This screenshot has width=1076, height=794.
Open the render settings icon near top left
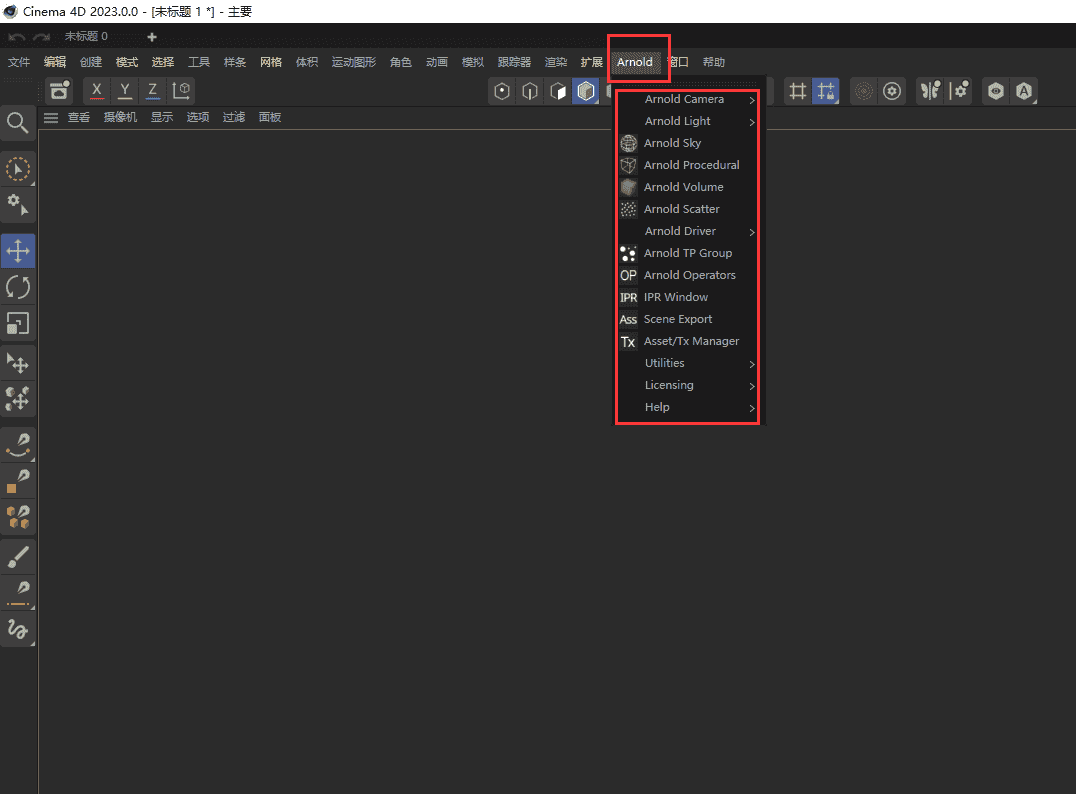coord(58,90)
